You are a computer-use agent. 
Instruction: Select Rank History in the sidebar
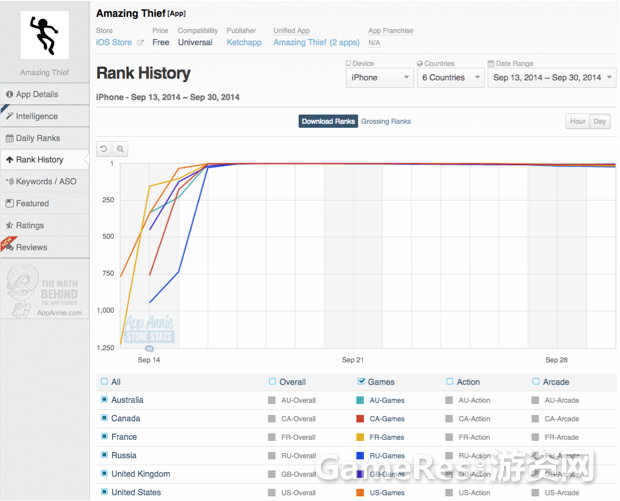point(45,160)
